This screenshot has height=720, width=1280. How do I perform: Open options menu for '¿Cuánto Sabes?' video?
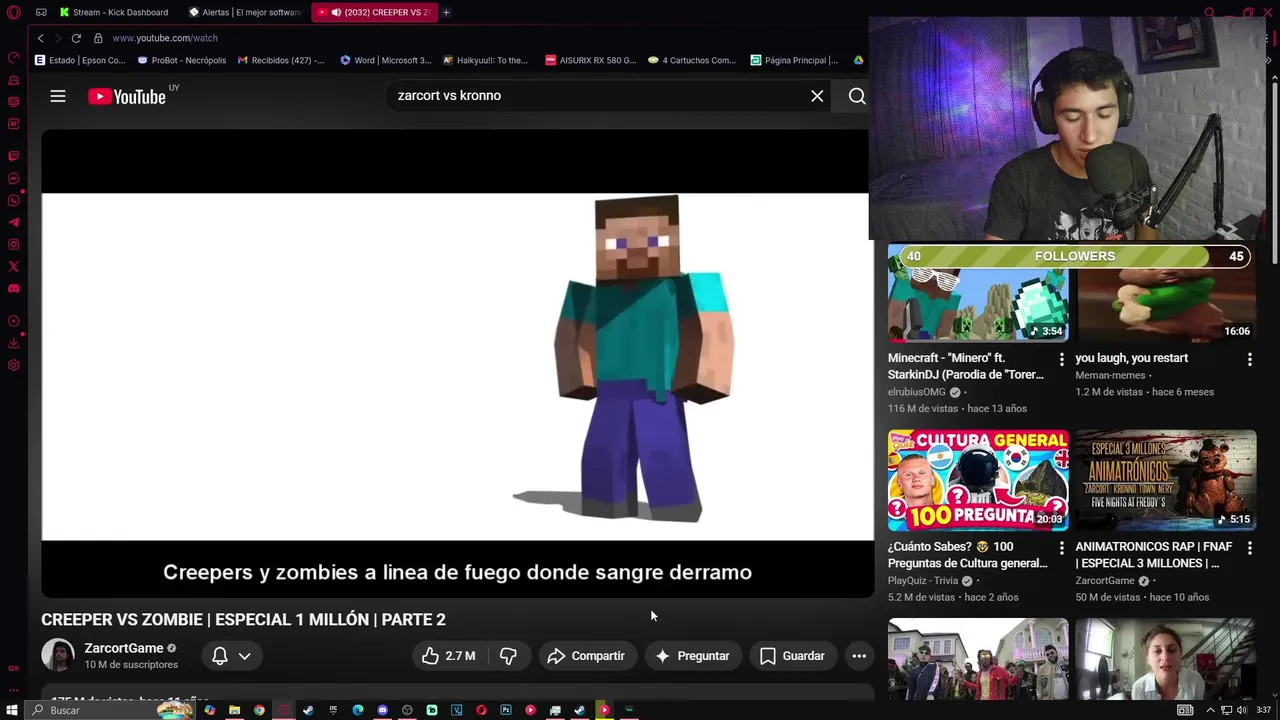pyautogui.click(x=1062, y=548)
